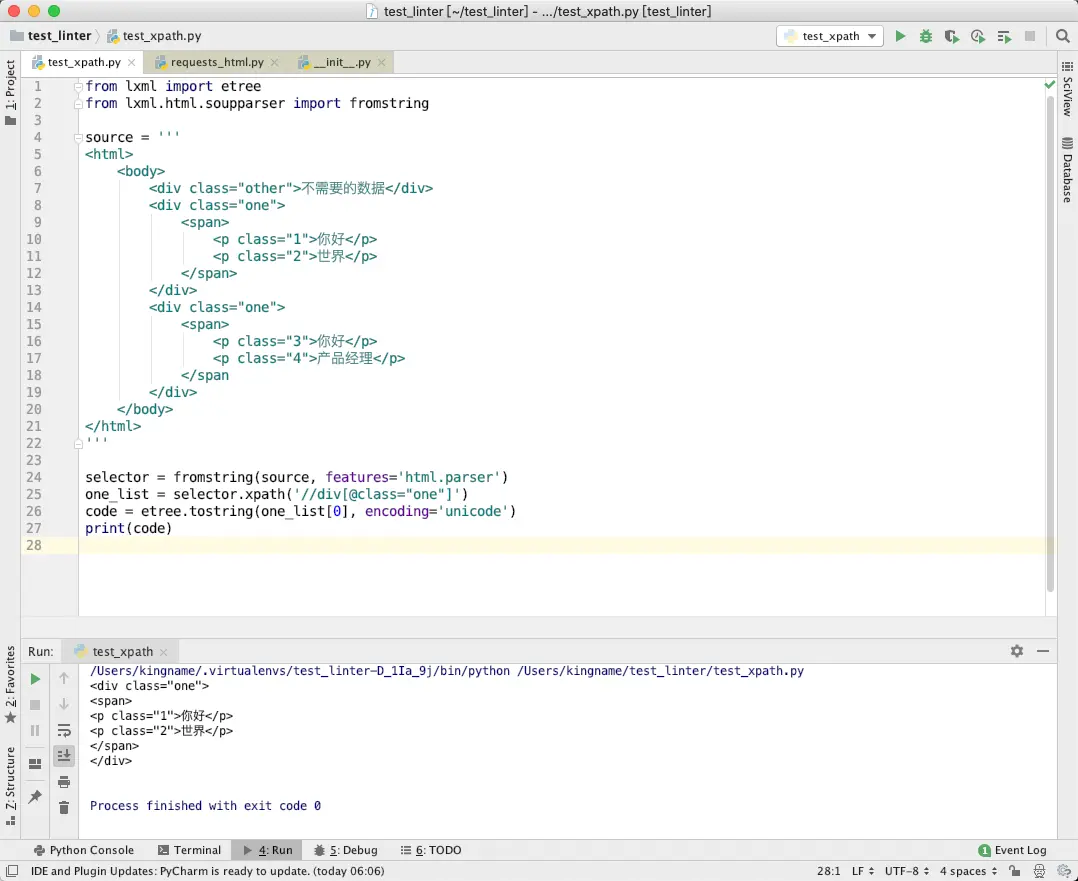Click the restore layout icon in Run panel
1078x881 pixels.
35,764
